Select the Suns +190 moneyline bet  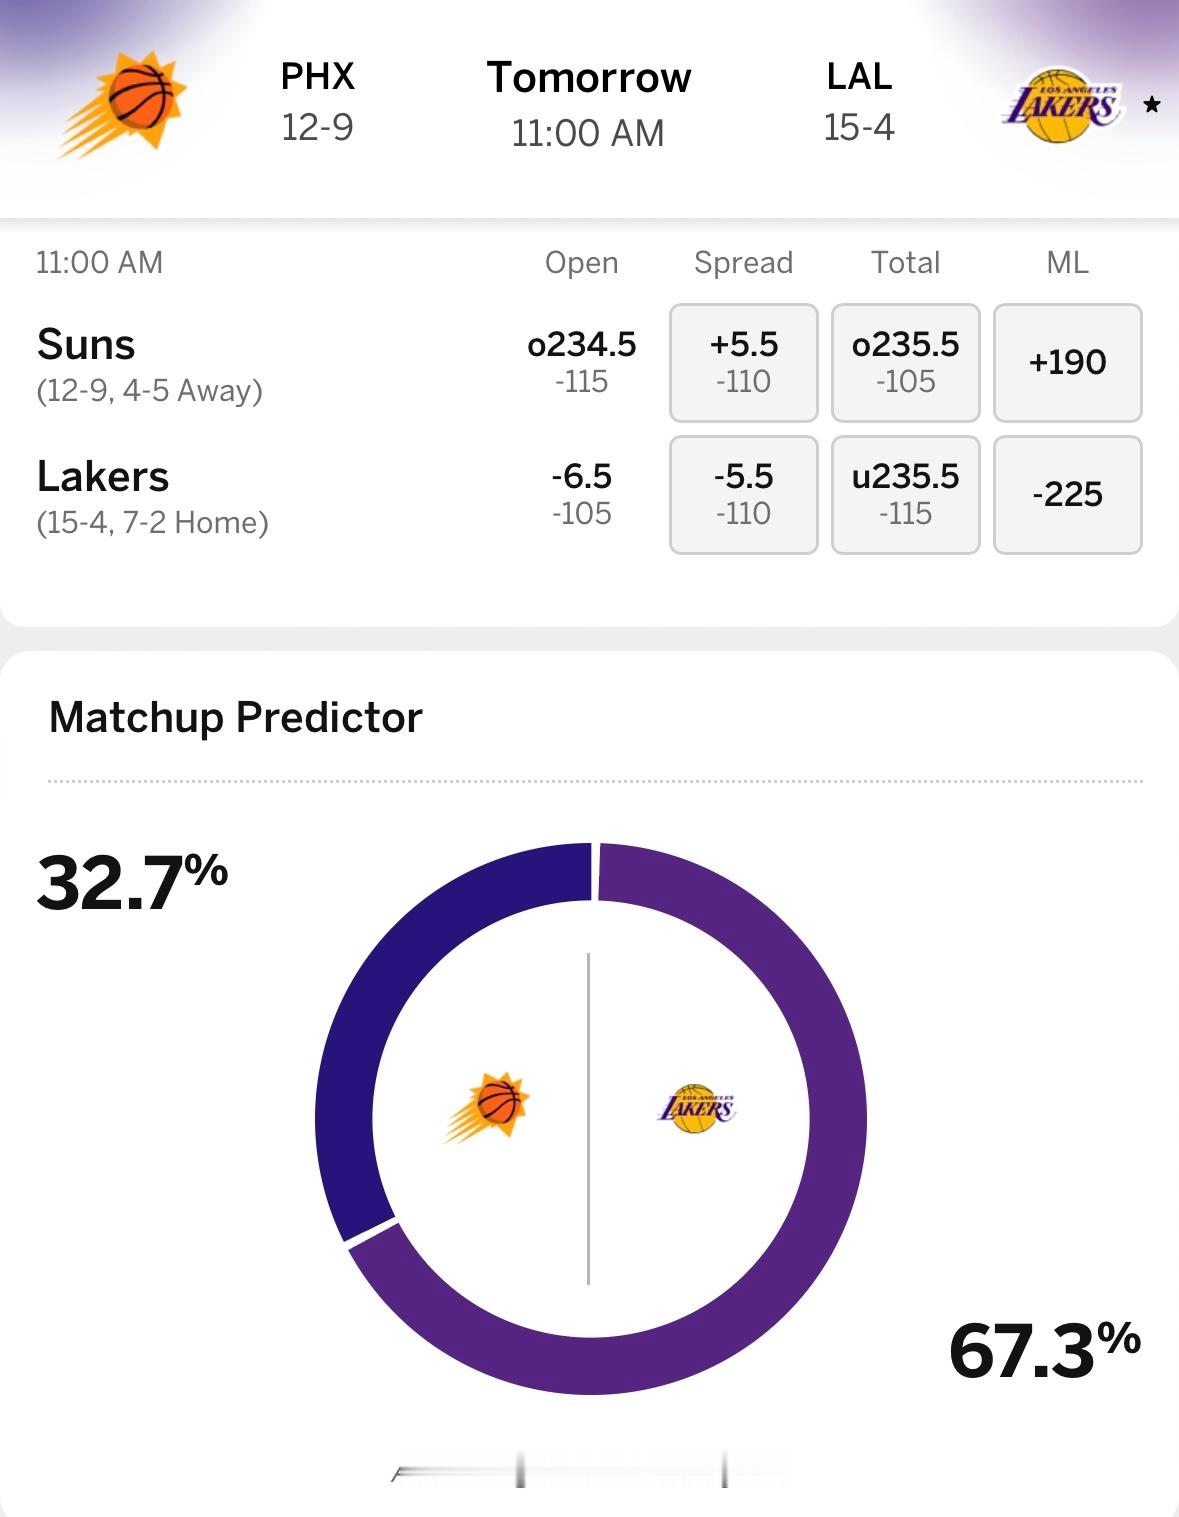point(1067,362)
